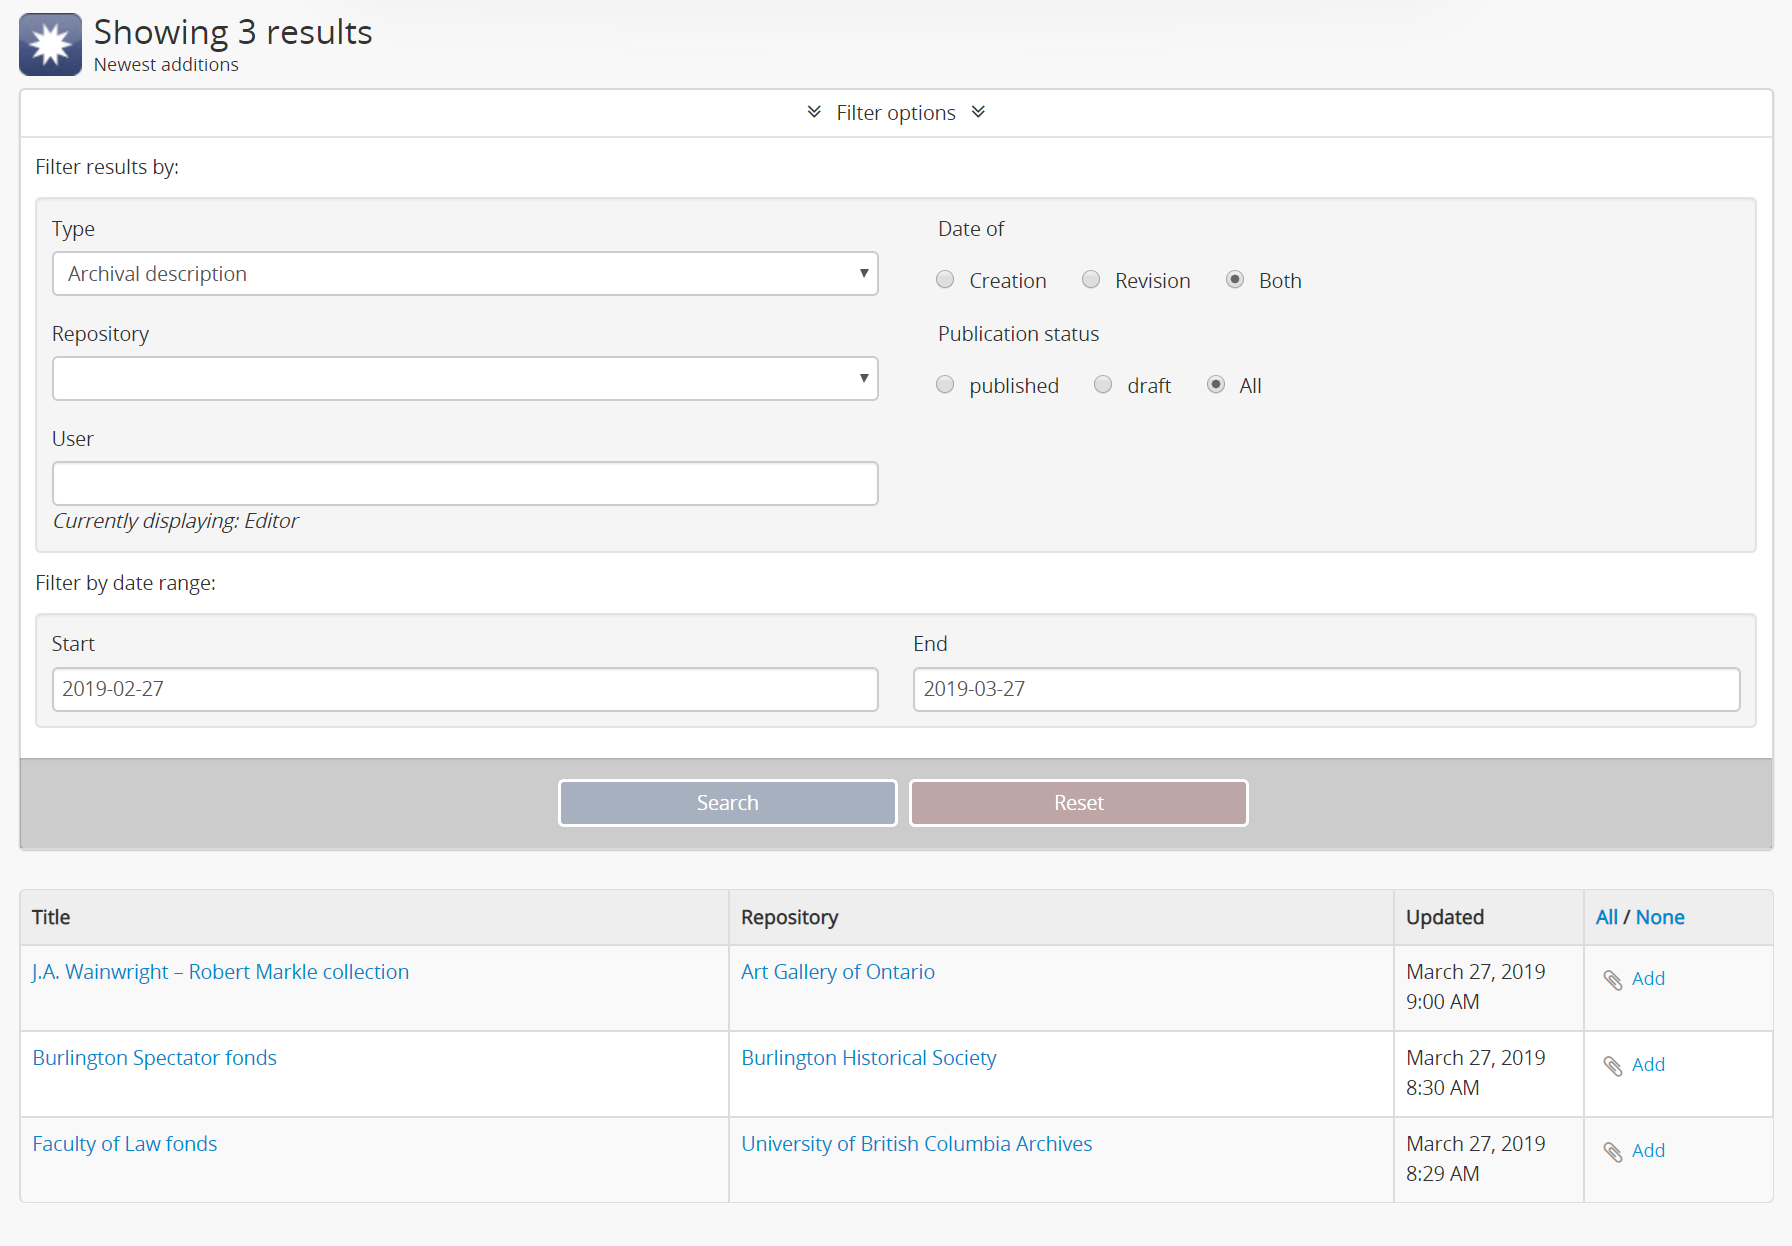
Task: Click right double-chevron beside Filter options
Action: tap(978, 112)
